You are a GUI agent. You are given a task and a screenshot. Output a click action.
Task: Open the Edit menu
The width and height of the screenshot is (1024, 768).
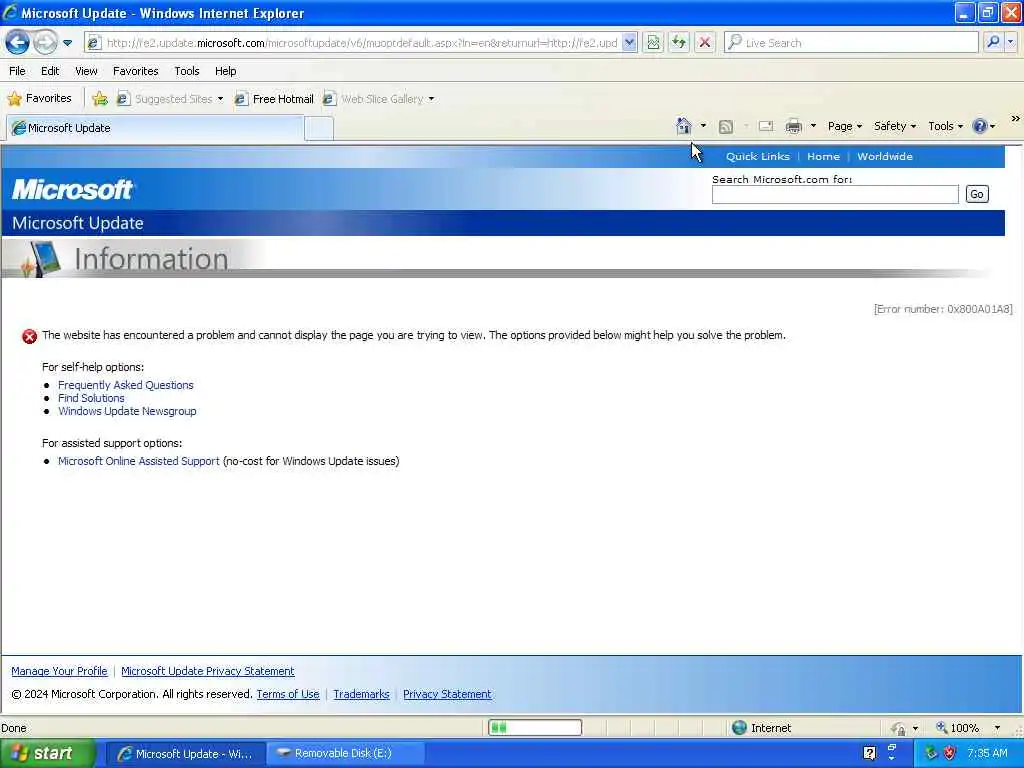[50, 71]
